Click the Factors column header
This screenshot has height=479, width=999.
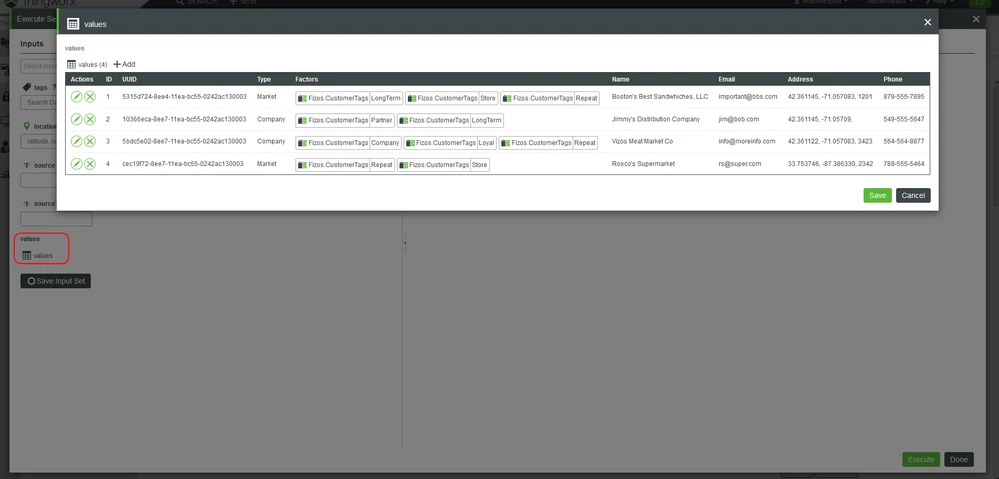pyautogui.click(x=306, y=80)
